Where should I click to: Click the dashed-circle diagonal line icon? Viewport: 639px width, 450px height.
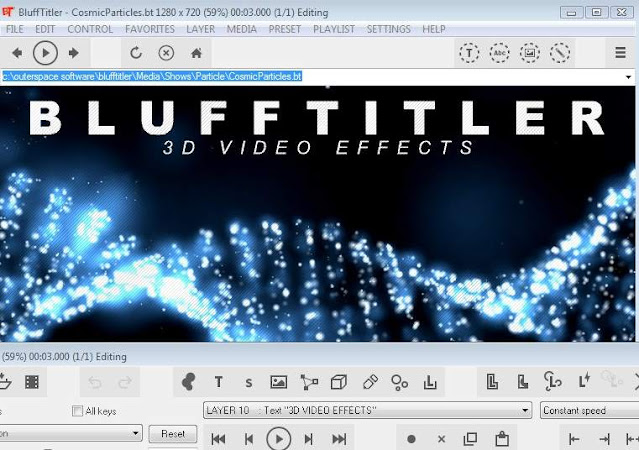[x=560, y=53]
